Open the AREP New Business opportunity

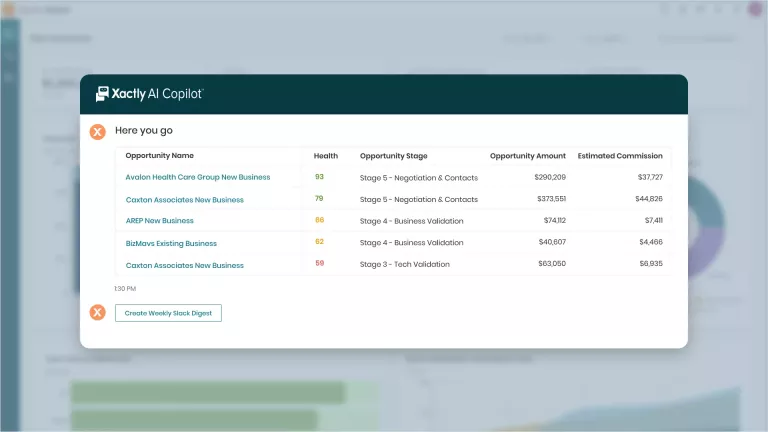159,221
